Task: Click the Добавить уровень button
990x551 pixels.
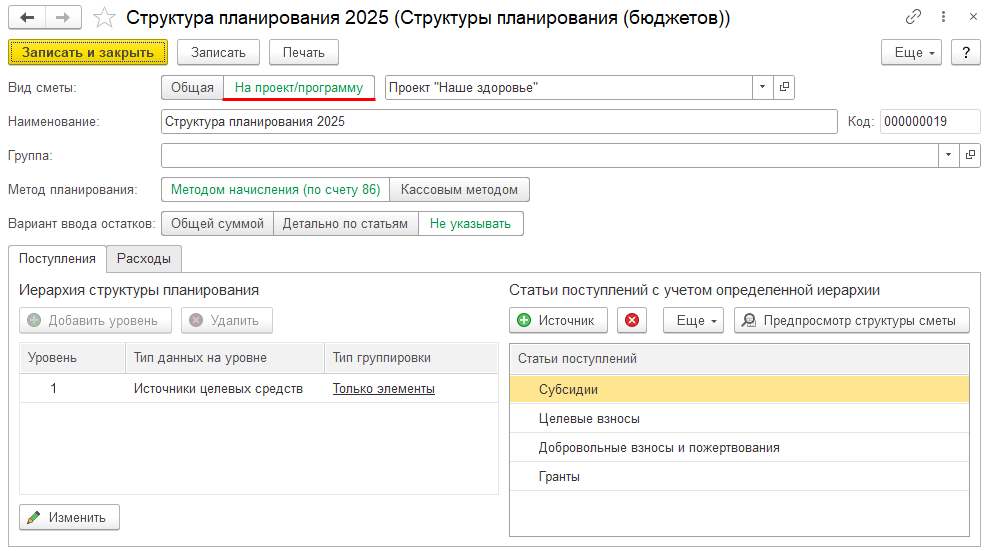Action: point(95,321)
